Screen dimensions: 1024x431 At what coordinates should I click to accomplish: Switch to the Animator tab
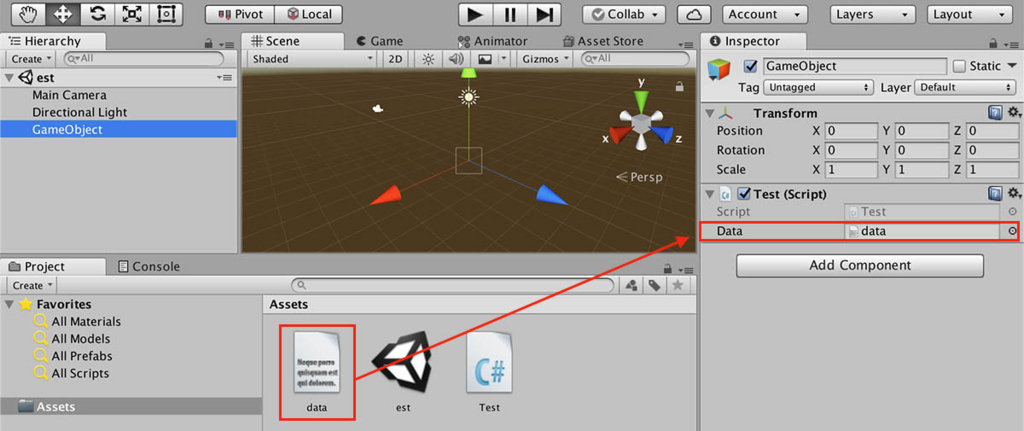point(492,40)
